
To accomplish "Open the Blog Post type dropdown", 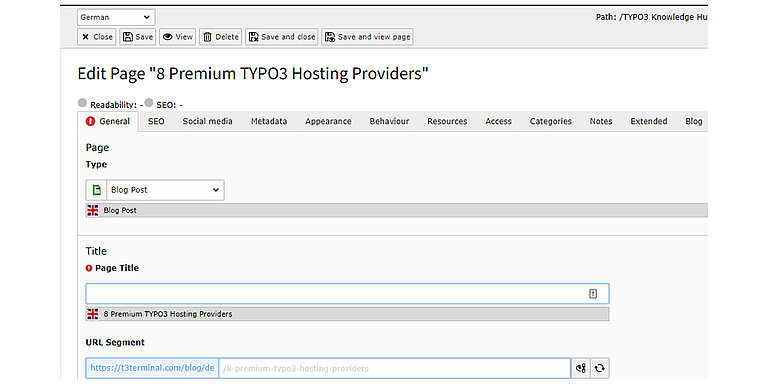I will [165, 190].
